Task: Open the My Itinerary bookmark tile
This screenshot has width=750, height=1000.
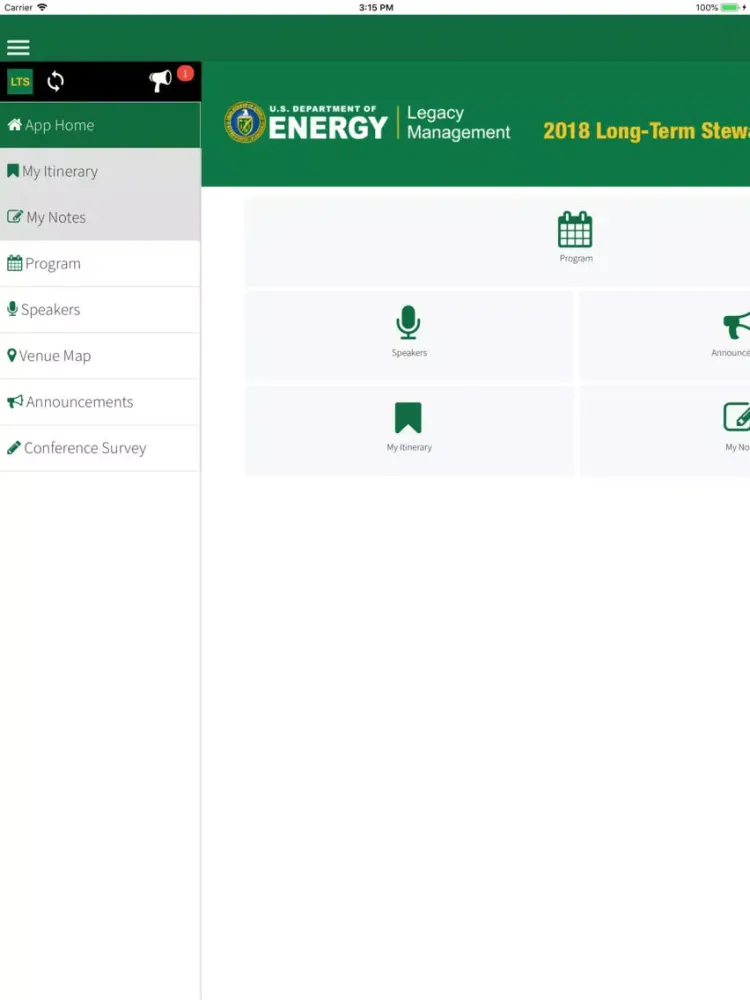Action: pos(408,427)
